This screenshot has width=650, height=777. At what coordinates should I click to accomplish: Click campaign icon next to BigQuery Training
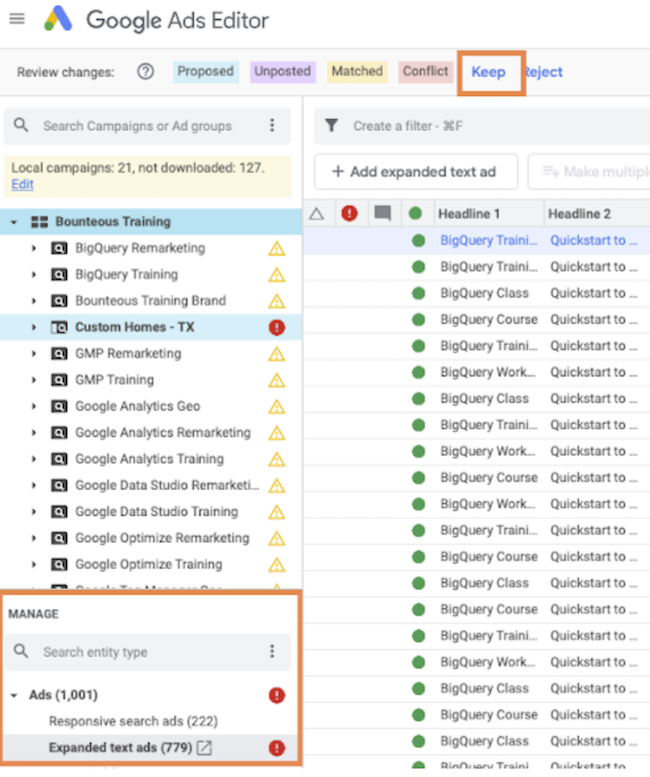pyautogui.click(x=59, y=275)
